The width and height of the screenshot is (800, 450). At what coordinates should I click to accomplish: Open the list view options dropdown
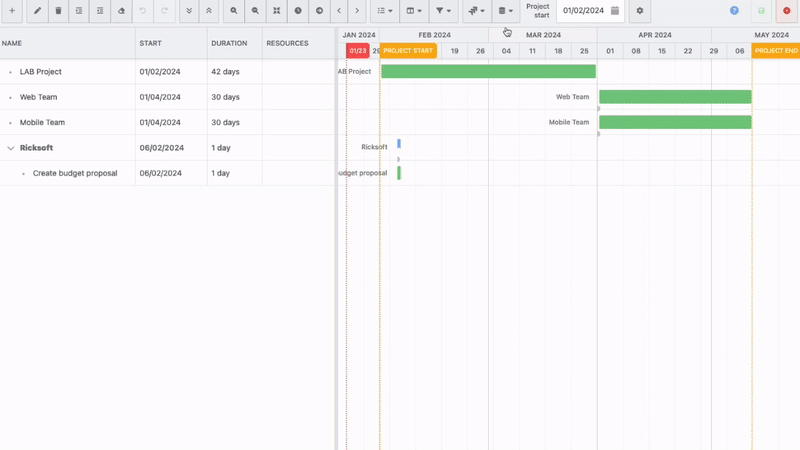coord(385,11)
